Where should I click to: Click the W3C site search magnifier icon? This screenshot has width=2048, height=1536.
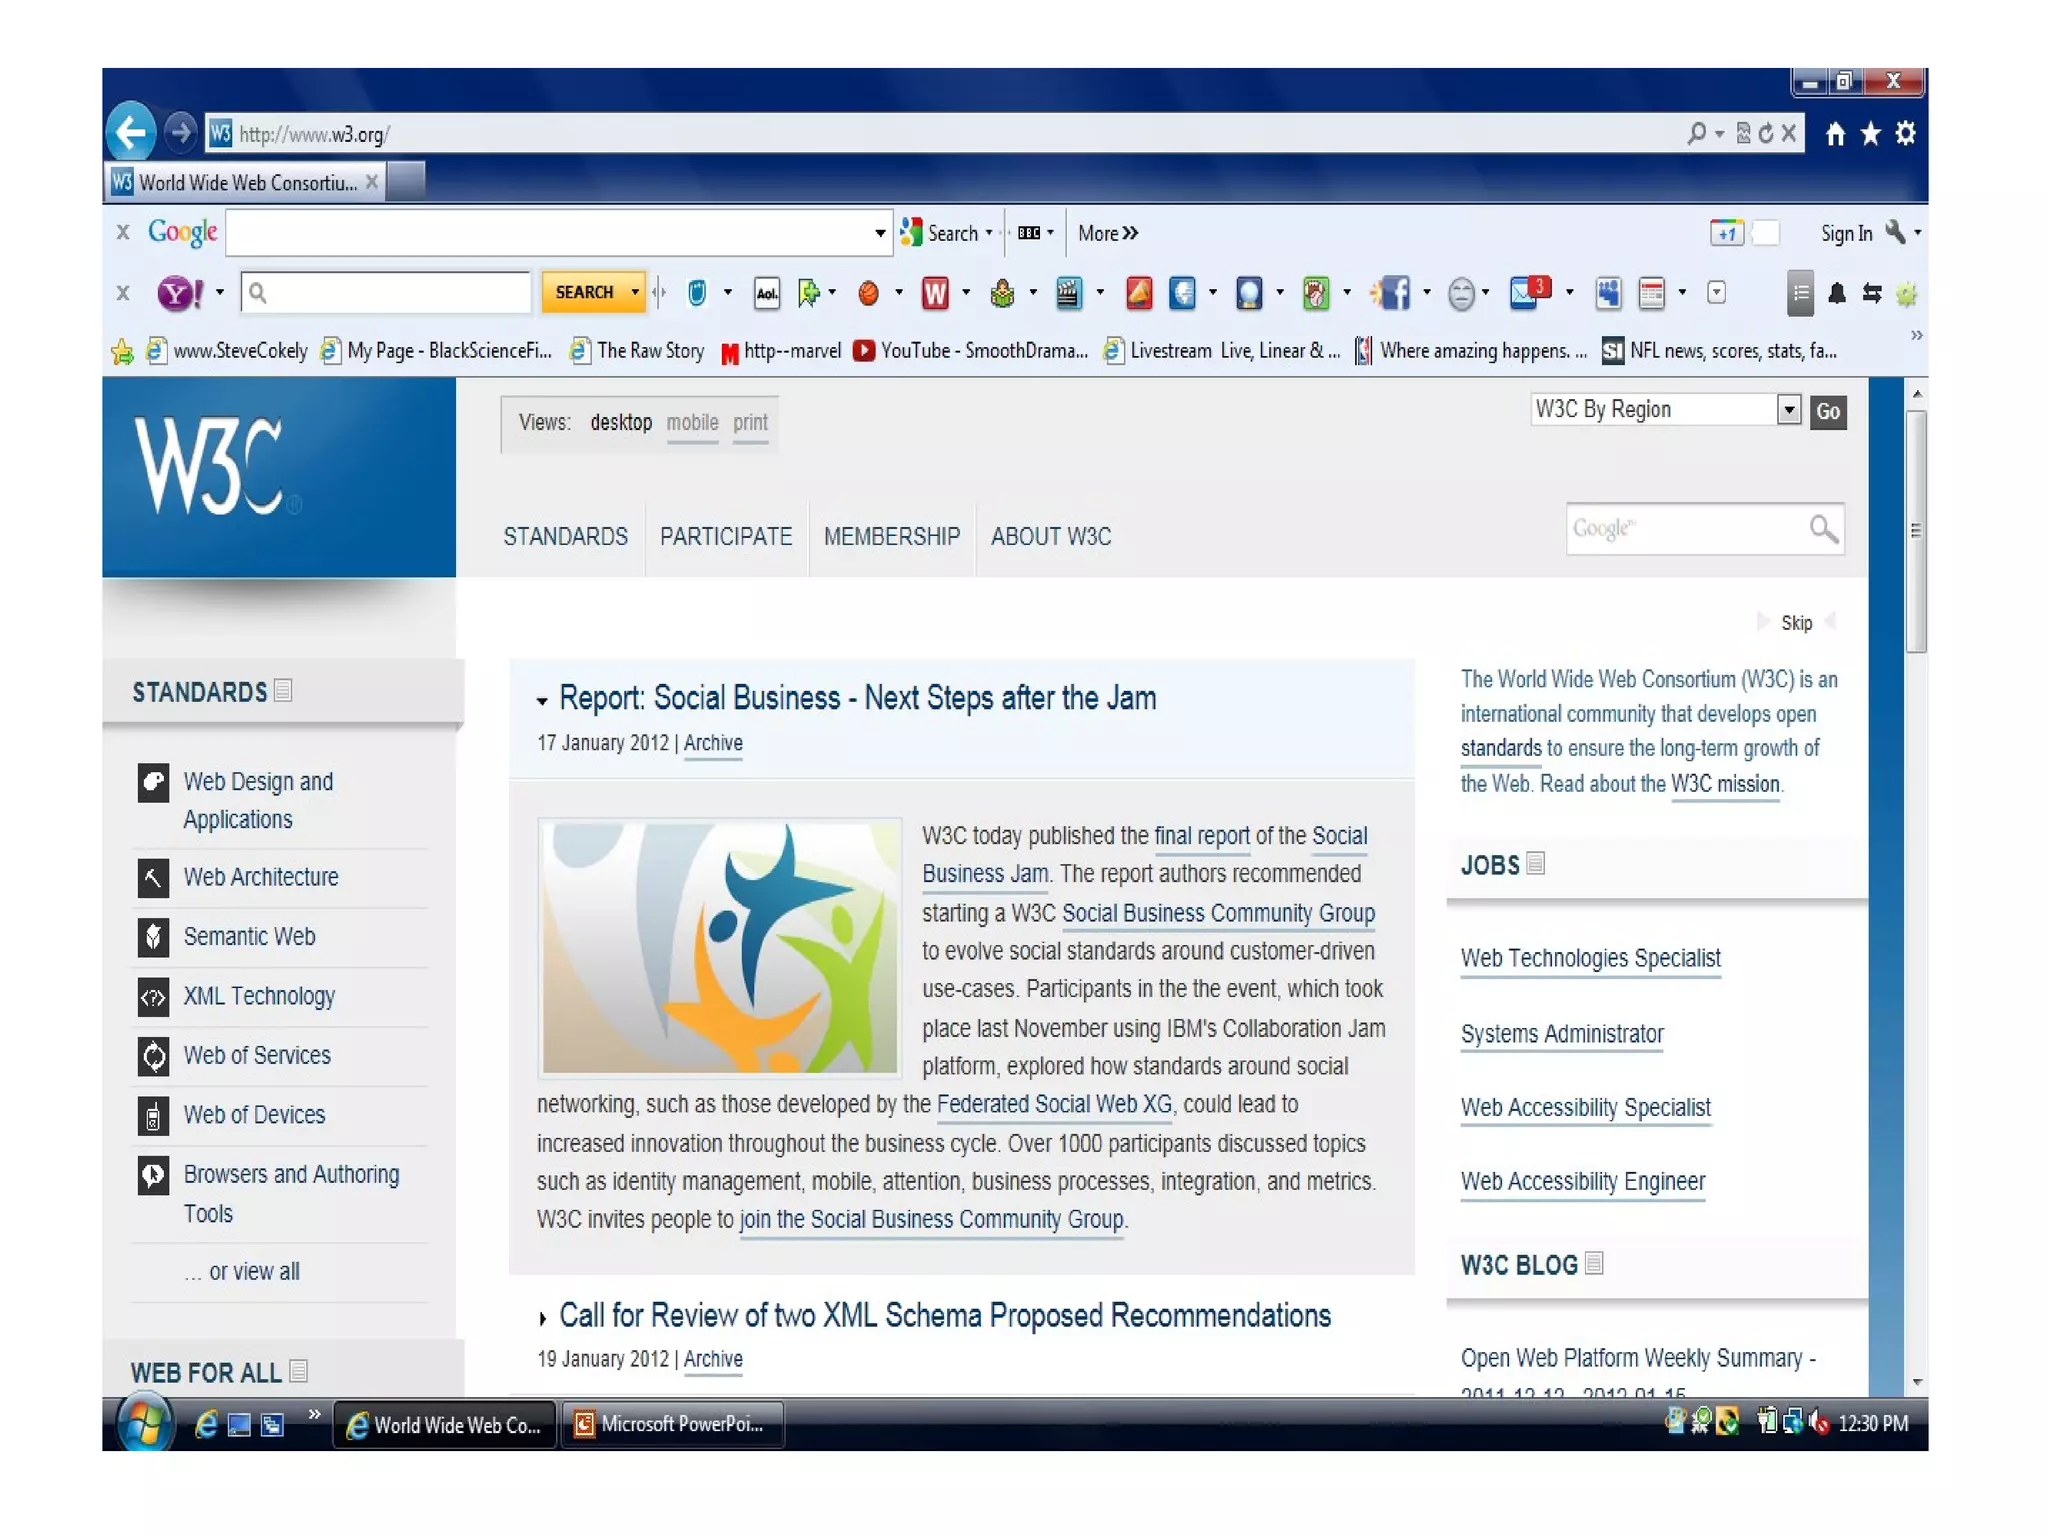[1823, 528]
